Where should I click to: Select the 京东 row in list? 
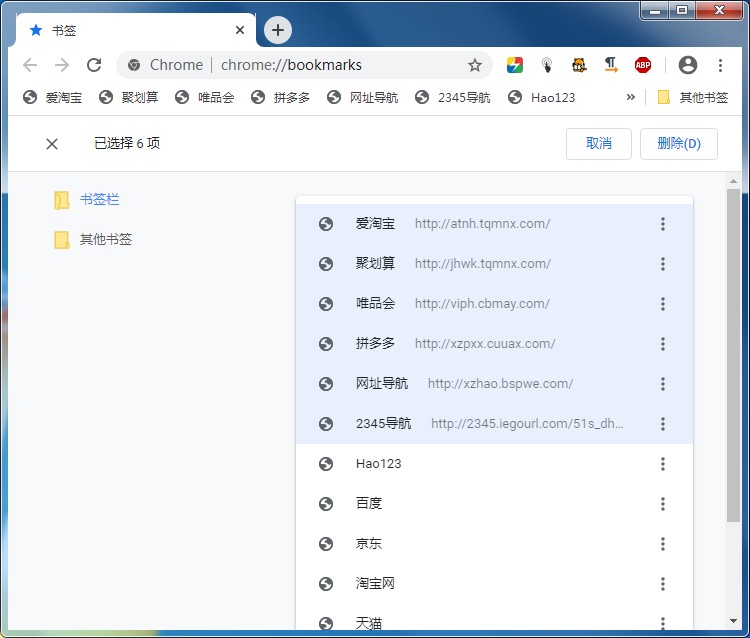[494, 544]
